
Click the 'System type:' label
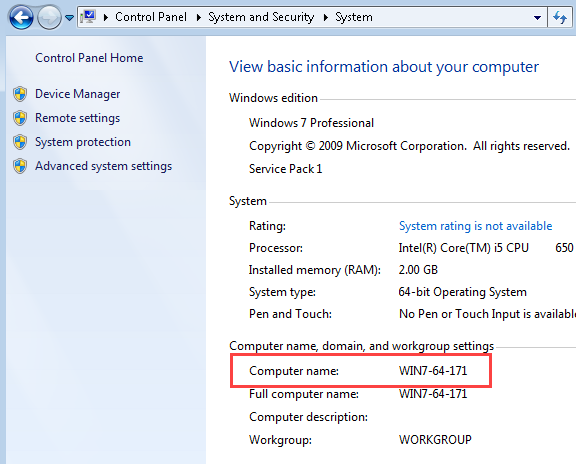tap(282, 292)
